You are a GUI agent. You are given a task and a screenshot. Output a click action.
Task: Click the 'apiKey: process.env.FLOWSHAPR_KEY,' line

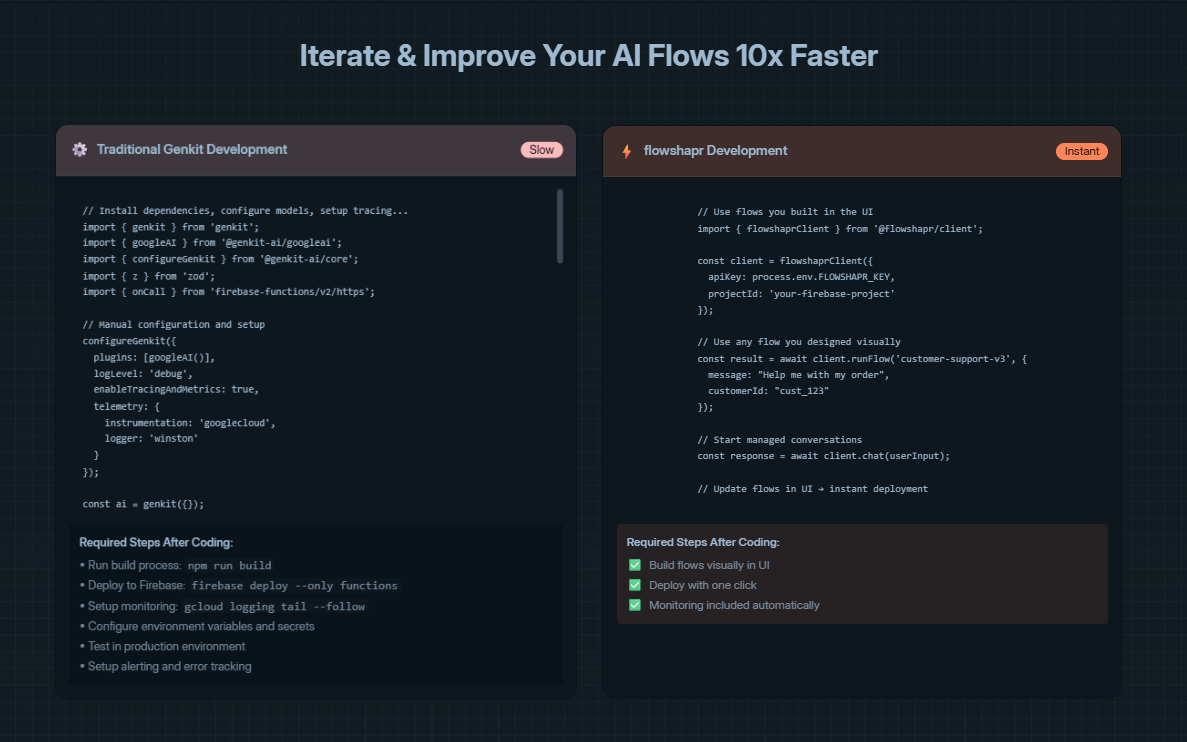pos(802,277)
